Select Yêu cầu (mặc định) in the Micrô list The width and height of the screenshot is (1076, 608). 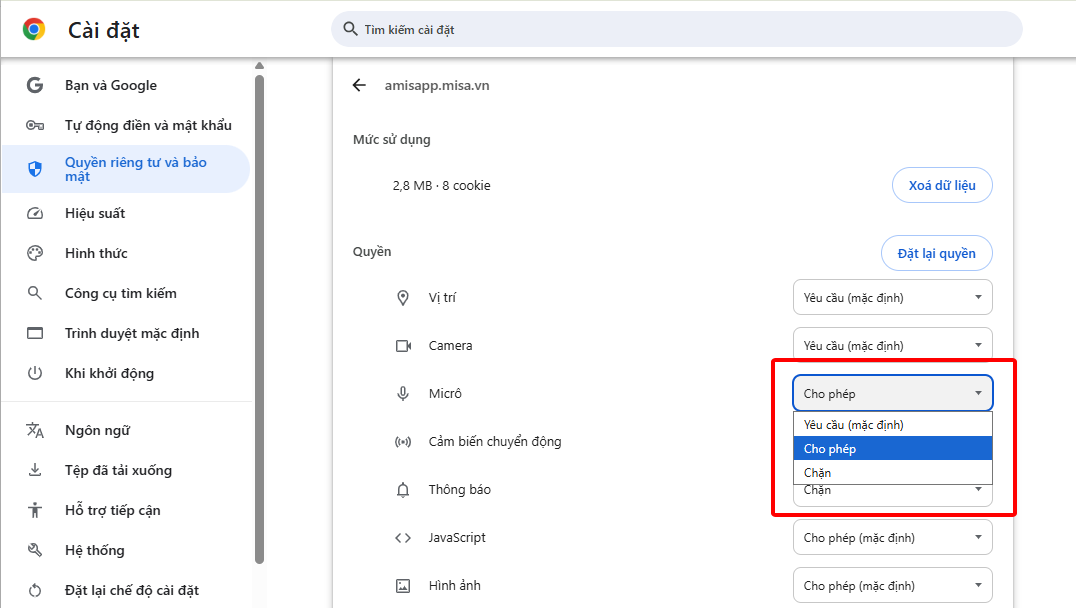coord(893,425)
